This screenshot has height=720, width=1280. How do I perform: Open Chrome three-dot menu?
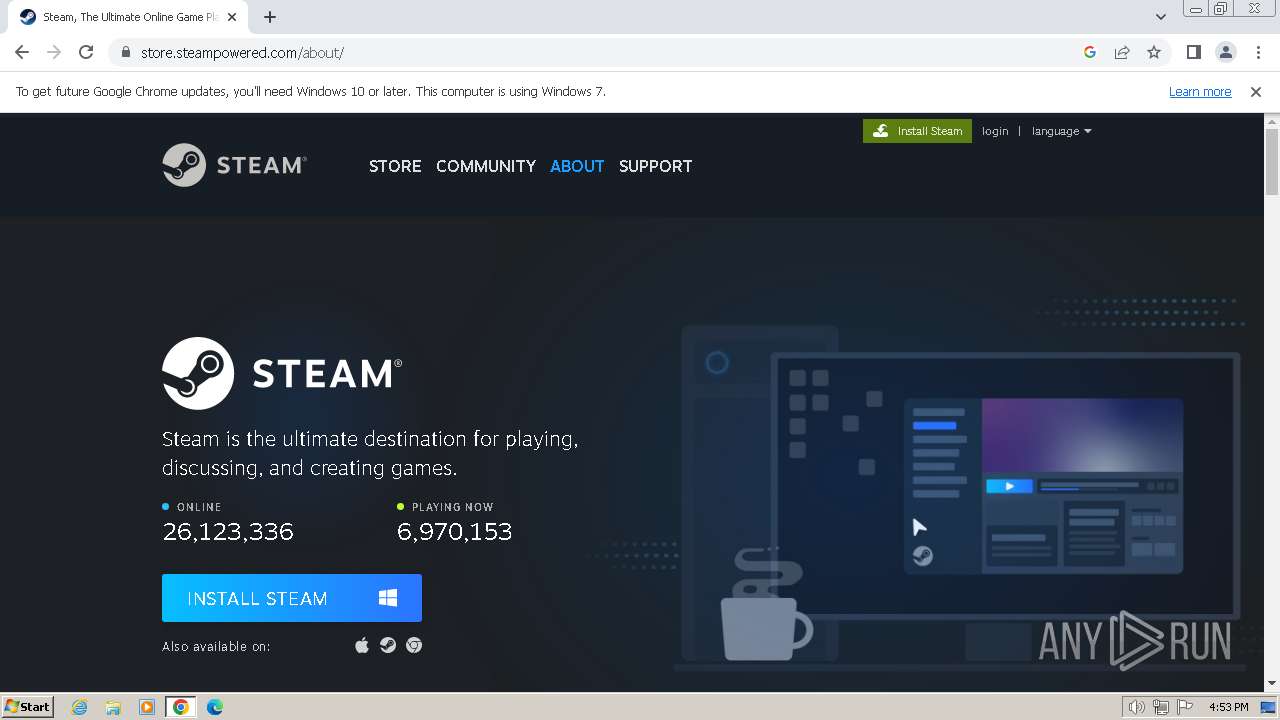tap(1257, 52)
